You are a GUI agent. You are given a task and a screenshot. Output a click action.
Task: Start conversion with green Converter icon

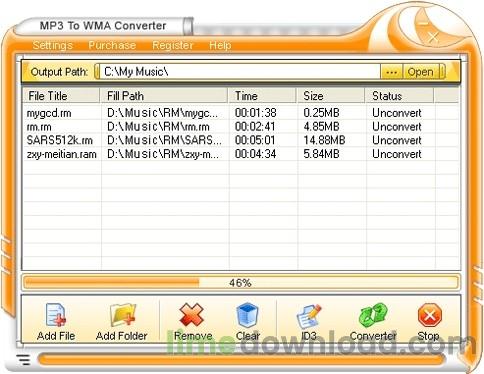tap(373, 315)
